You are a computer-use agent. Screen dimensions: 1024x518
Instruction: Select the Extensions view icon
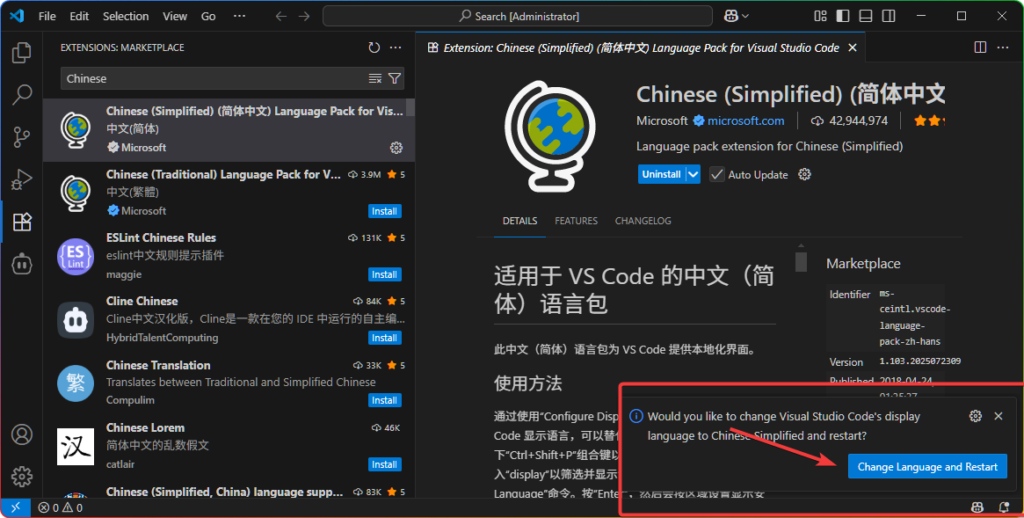(x=22, y=222)
